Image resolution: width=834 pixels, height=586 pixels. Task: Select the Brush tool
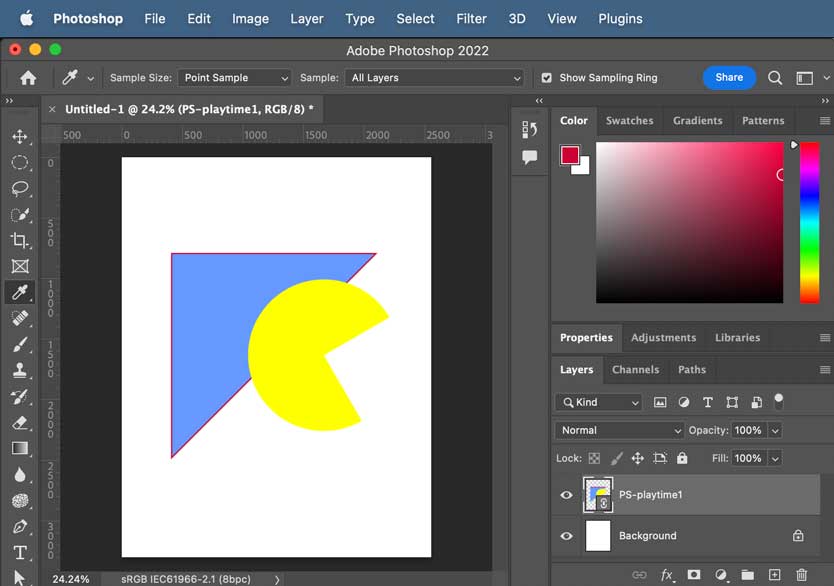[x=20, y=344]
